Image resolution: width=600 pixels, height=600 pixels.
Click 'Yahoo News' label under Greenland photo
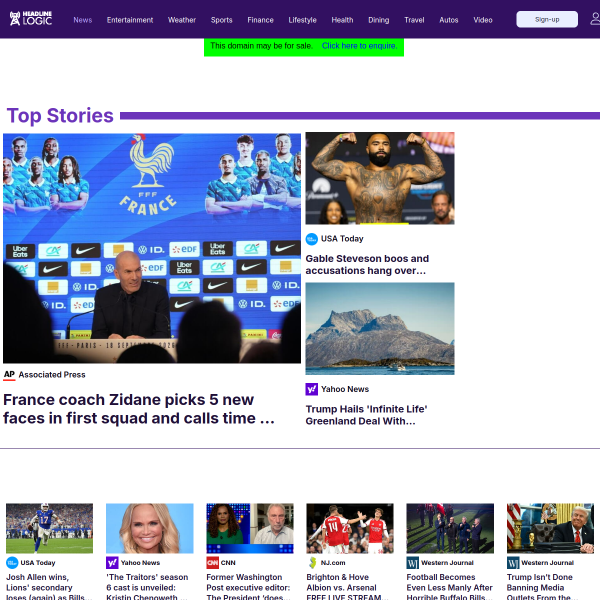[x=345, y=389]
